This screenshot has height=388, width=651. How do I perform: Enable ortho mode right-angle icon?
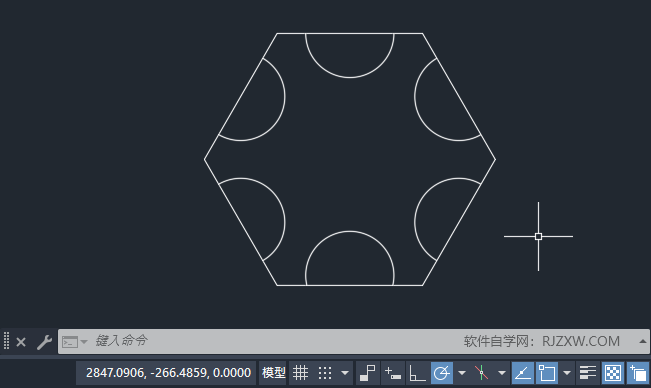pos(417,373)
